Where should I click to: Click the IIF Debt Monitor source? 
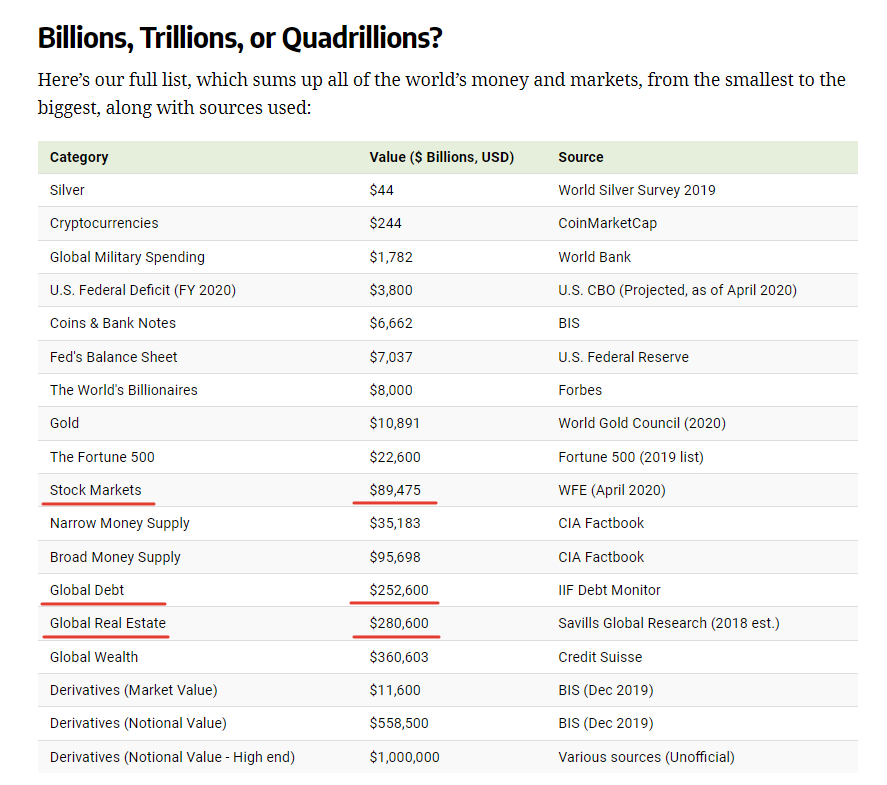point(609,590)
